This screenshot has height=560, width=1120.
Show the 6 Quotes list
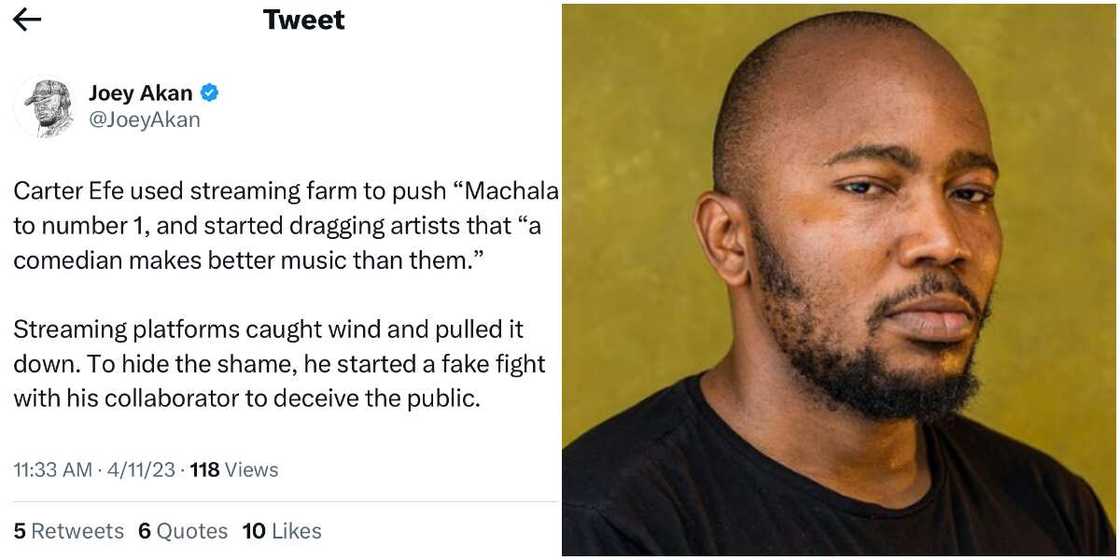click(x=183, y=531)
